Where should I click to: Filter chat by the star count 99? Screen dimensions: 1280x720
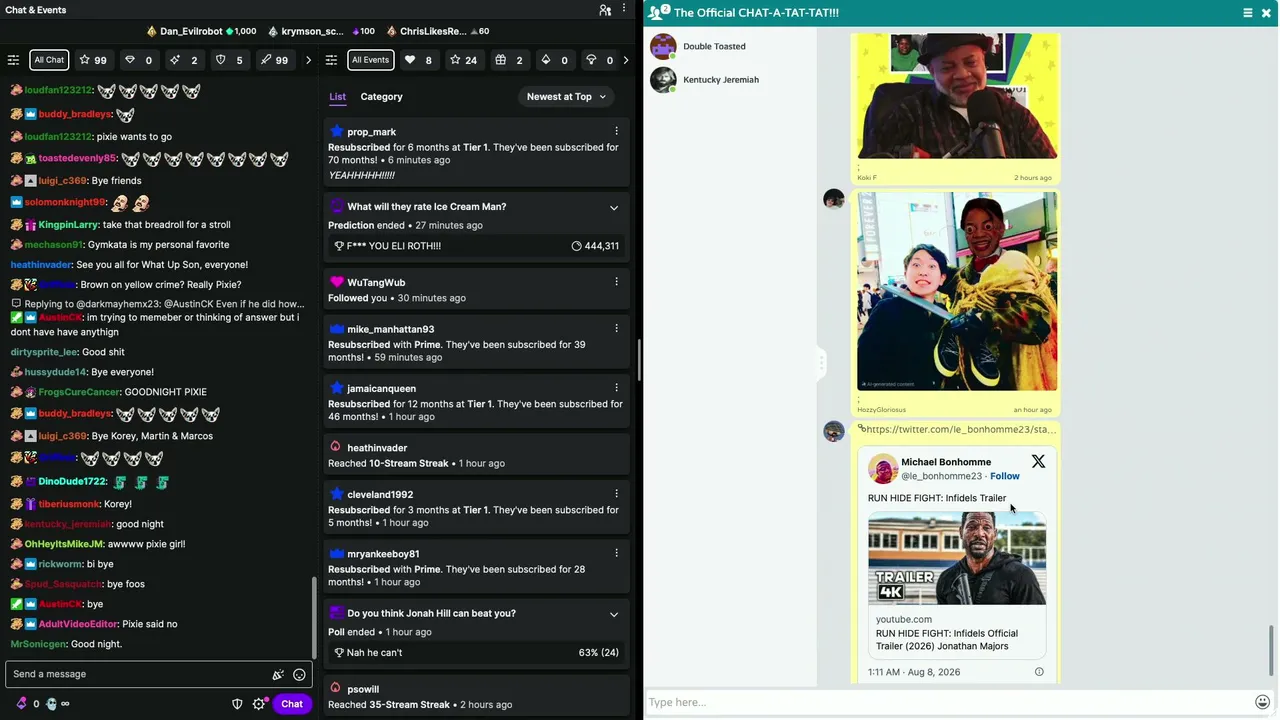tap(93, 60)
